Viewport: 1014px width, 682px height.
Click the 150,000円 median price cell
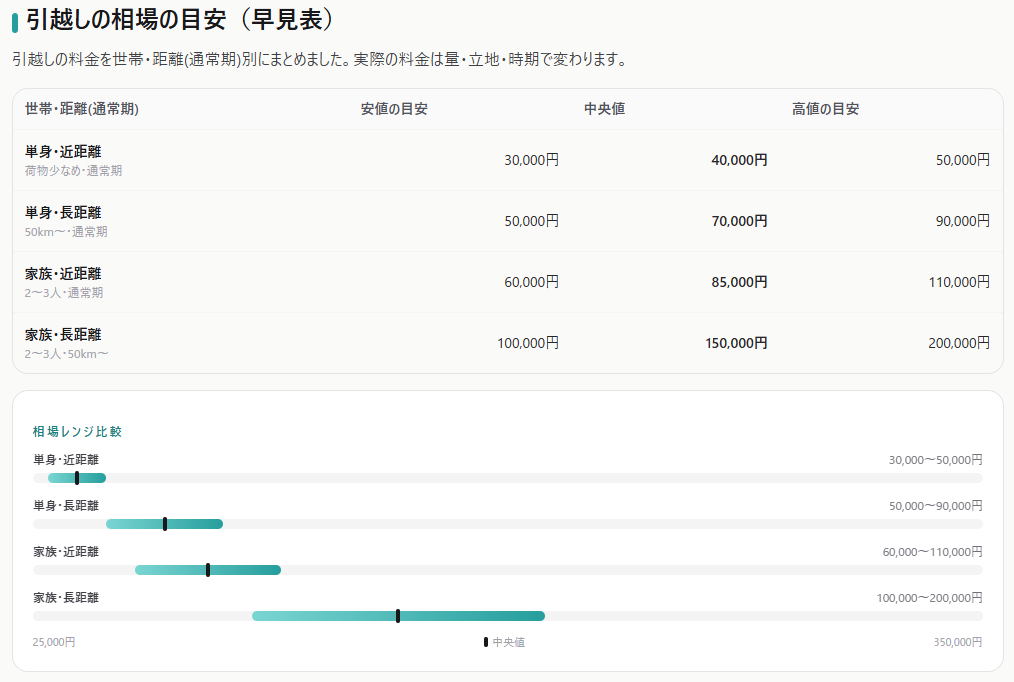[736, 343]
